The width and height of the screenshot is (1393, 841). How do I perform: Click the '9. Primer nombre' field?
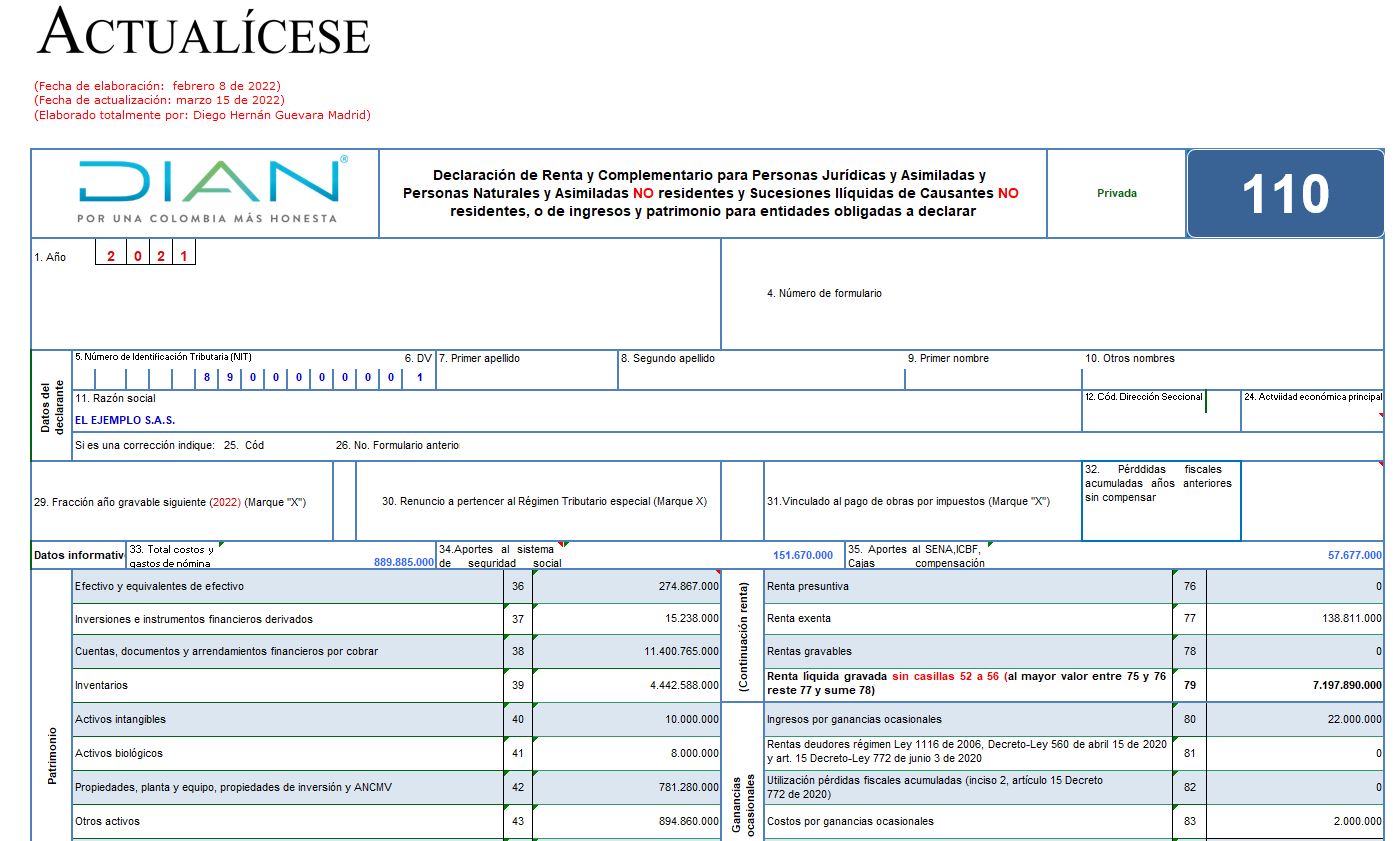(993, 370)
